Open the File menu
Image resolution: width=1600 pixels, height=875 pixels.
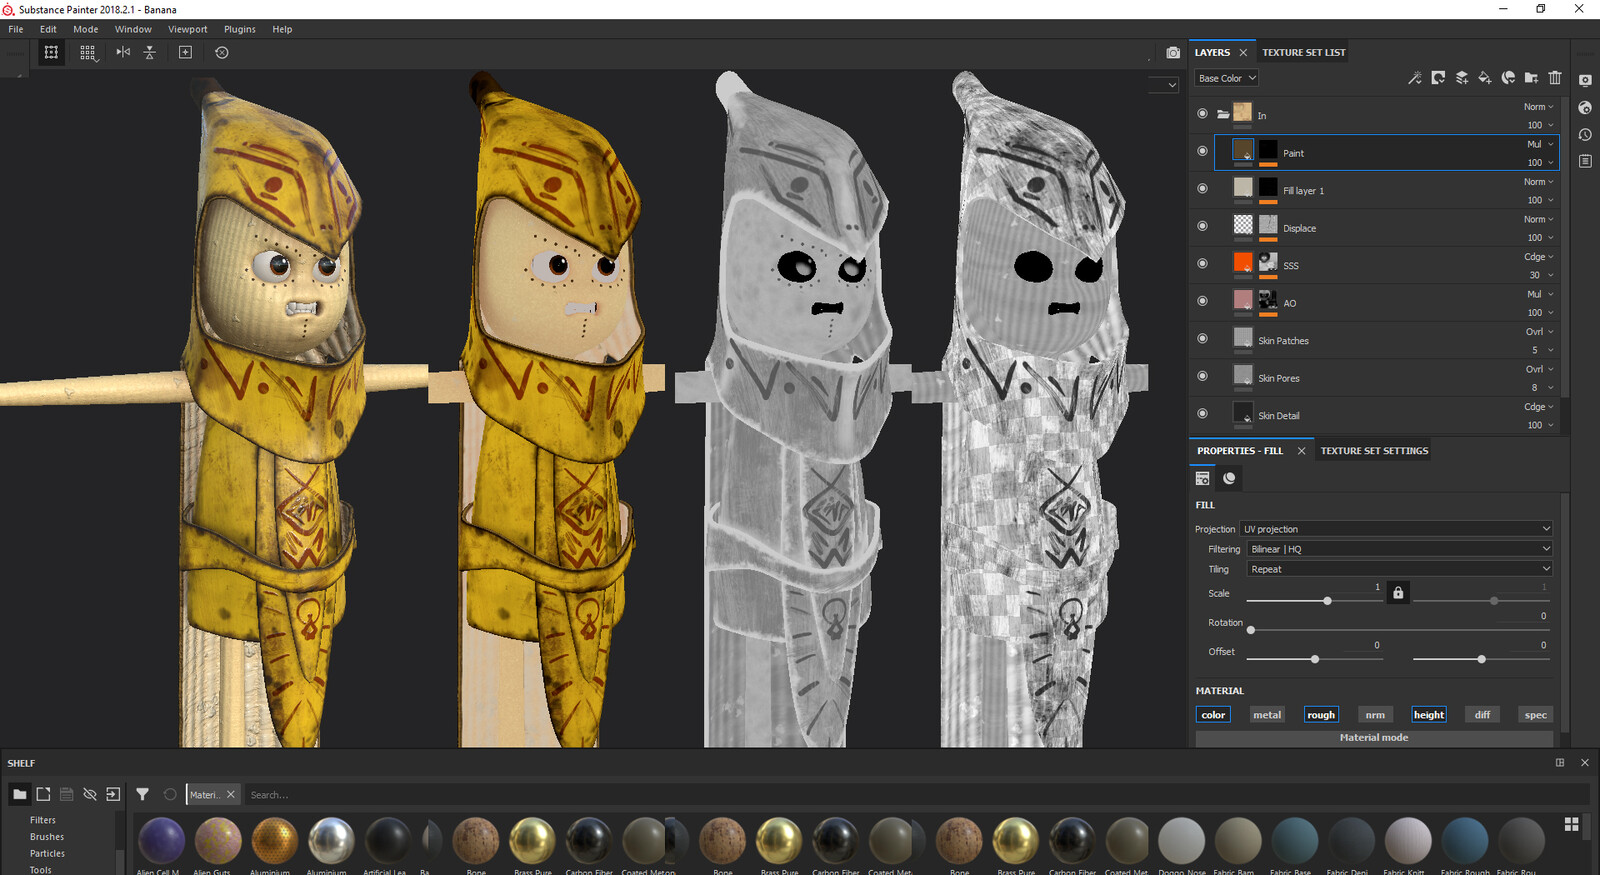[16, 29]
